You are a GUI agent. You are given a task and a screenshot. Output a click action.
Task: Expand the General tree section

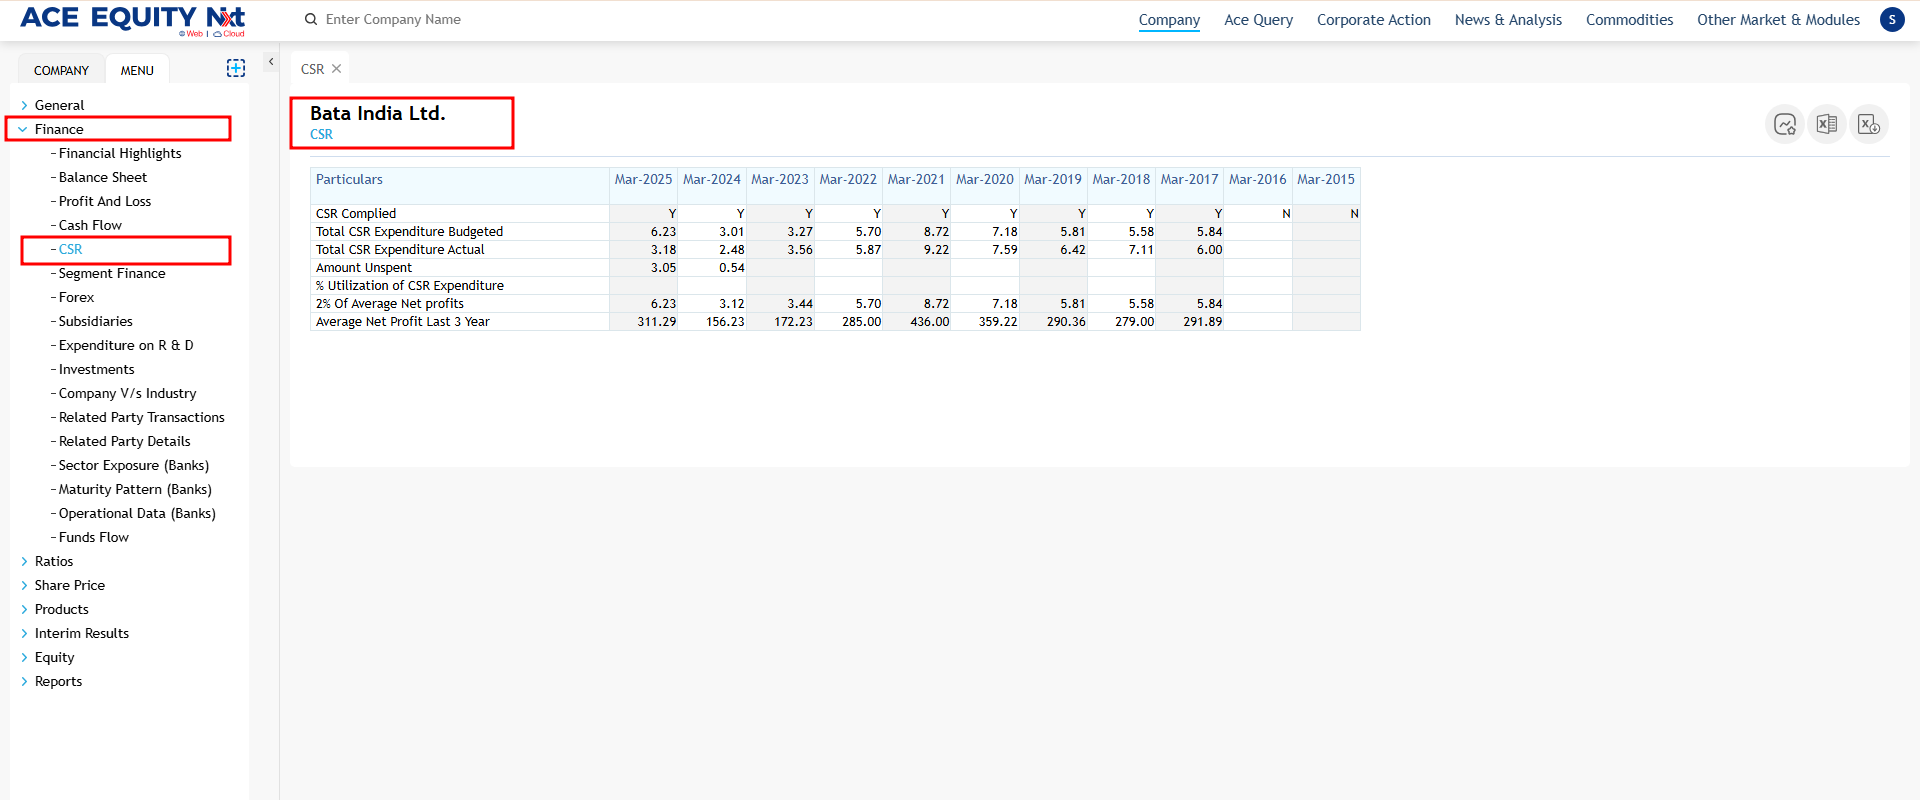tap(24, 105)
